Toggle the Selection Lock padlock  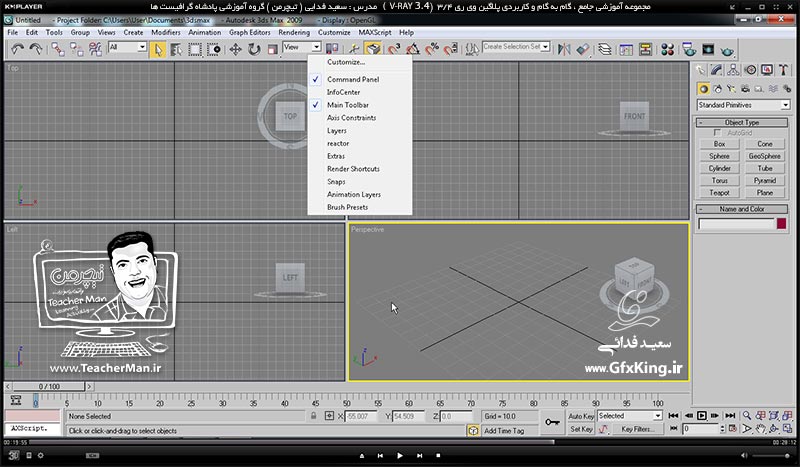pos(313,416)
